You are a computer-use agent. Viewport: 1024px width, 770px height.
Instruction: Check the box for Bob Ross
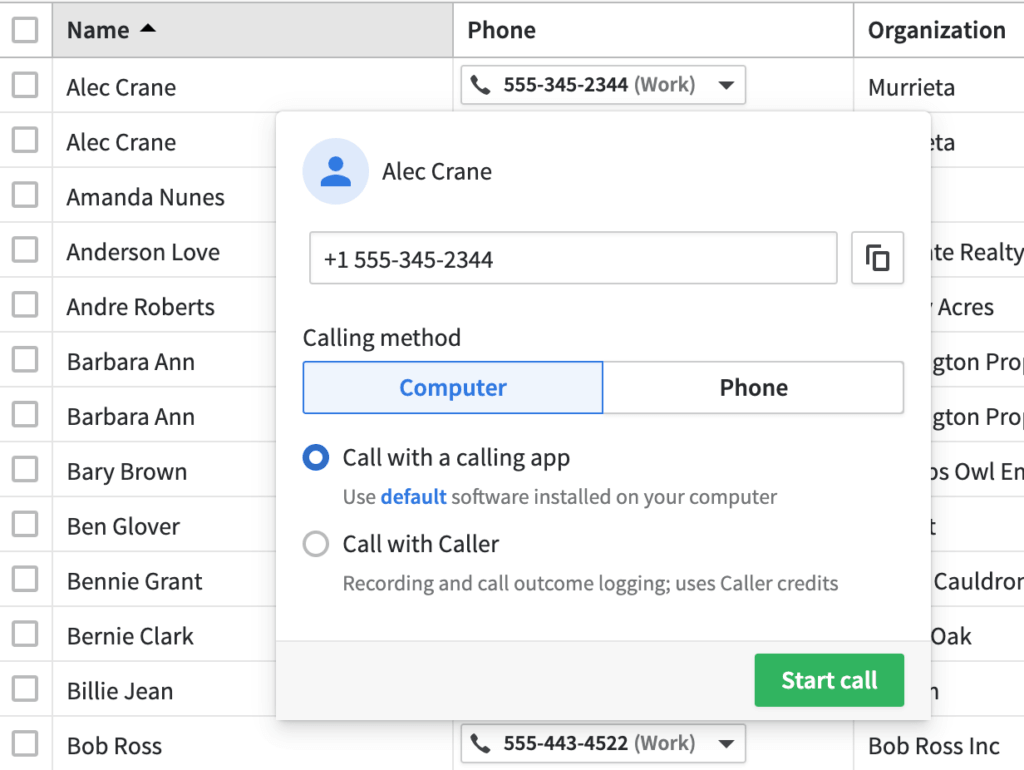point(25,743)
